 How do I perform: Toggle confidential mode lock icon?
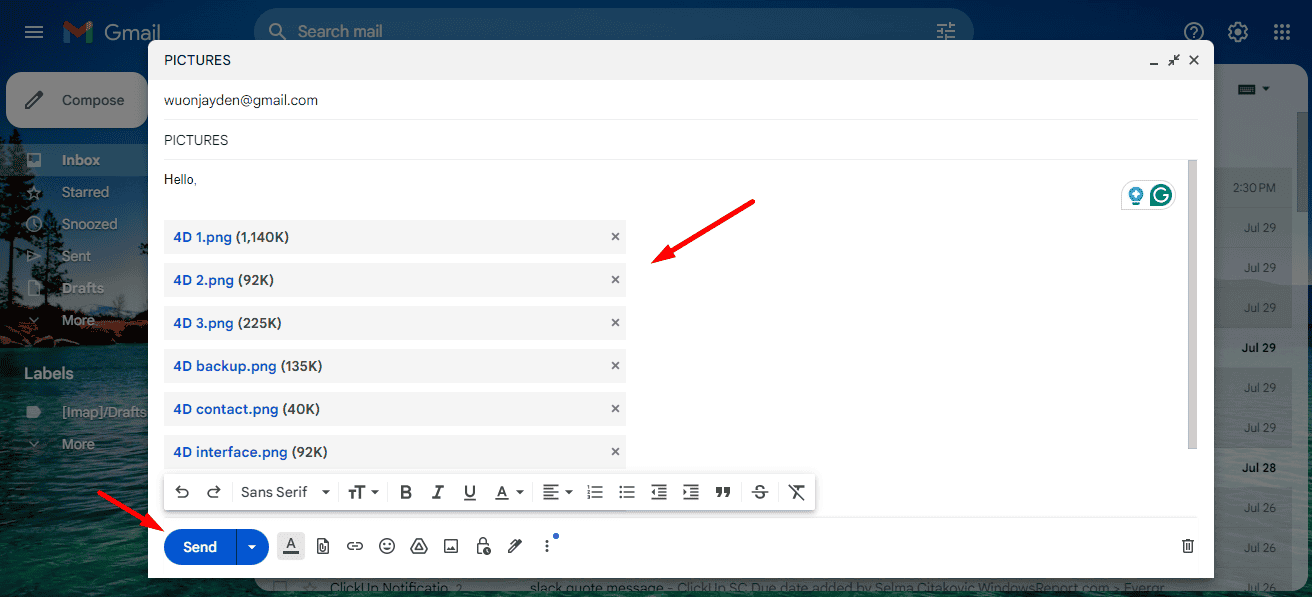483,546
